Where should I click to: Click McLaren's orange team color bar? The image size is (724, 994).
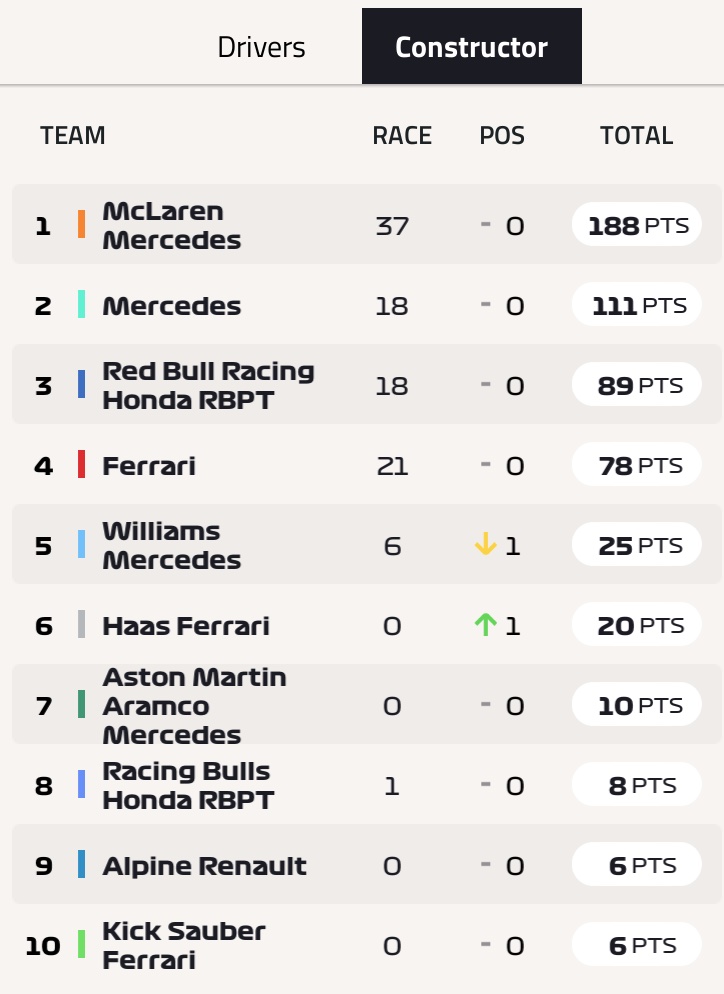81,224
